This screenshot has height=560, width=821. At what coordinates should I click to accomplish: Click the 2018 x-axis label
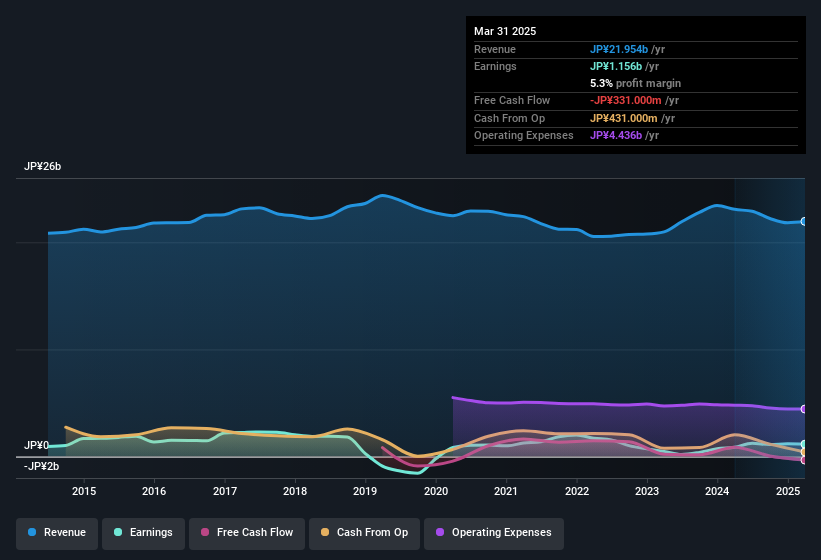point(295,491)
